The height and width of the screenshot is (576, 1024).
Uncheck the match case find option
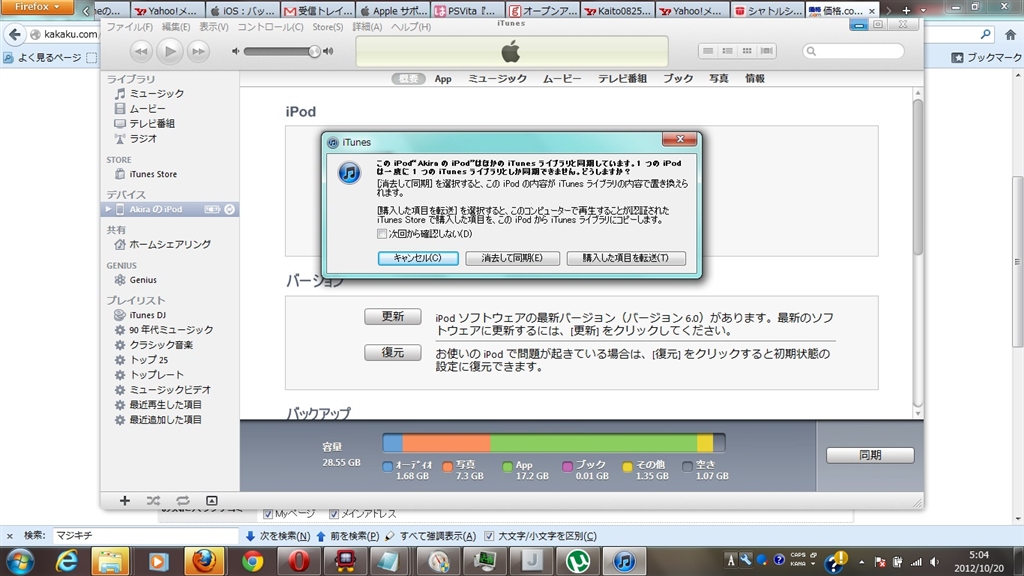(489, 536)
